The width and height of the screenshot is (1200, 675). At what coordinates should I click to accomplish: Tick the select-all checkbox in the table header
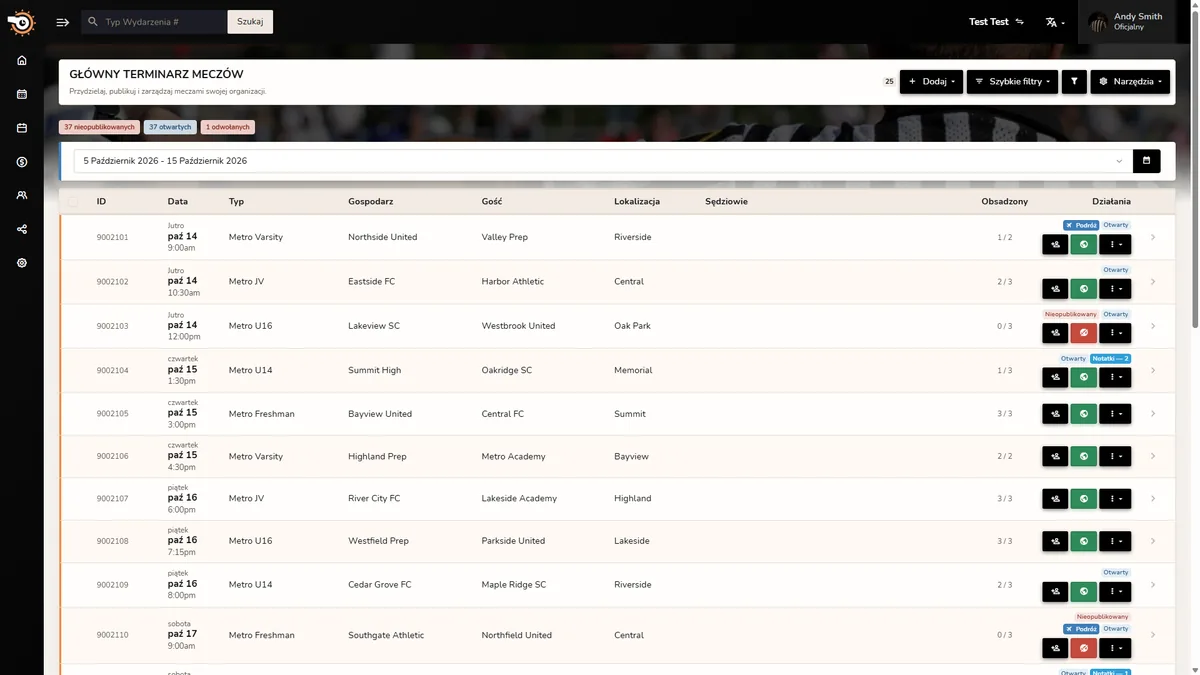(x=73, y=202)
